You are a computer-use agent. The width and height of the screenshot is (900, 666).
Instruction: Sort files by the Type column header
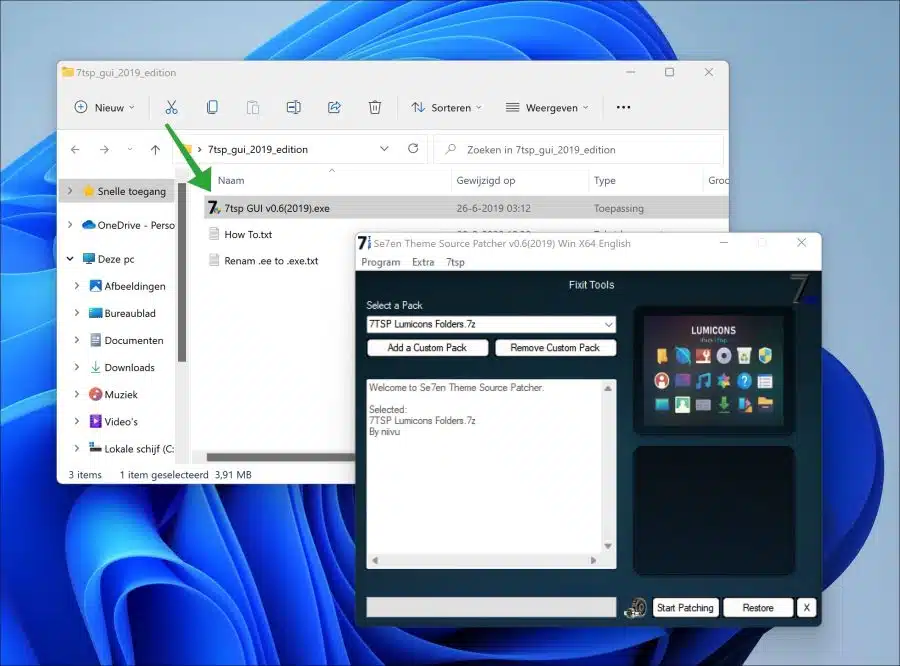coord(604,180)
